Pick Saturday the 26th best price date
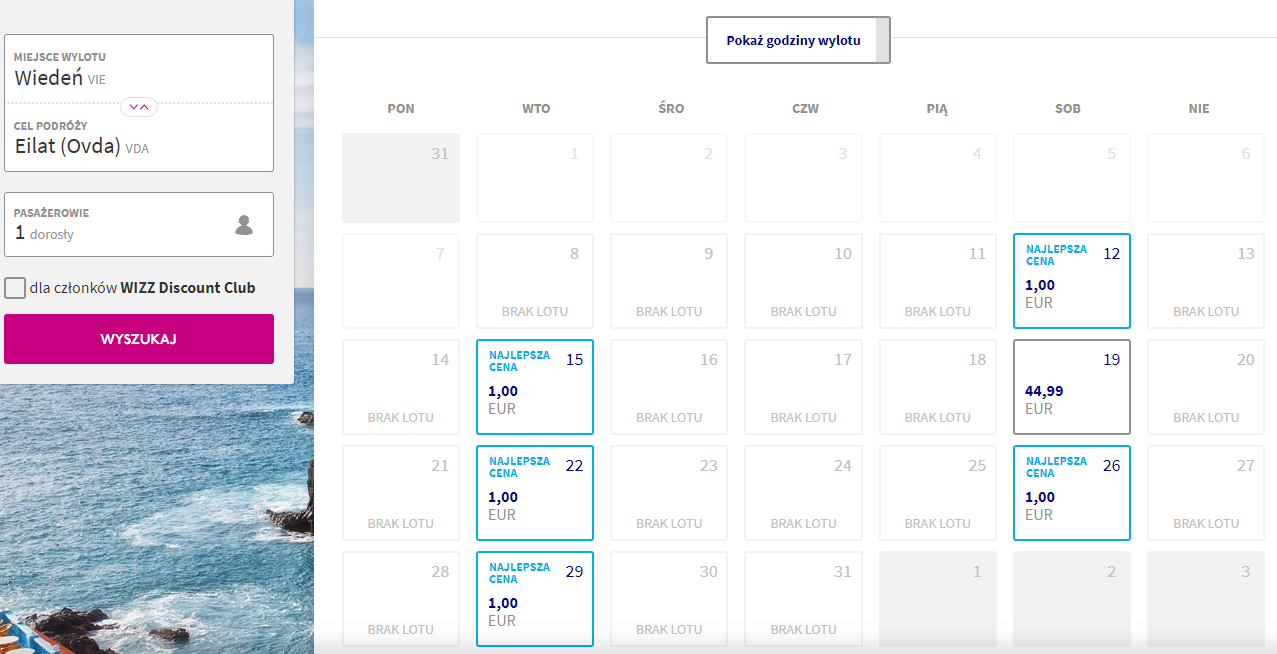Viewport: 1277px width, 654px height. pos(1072,493)
